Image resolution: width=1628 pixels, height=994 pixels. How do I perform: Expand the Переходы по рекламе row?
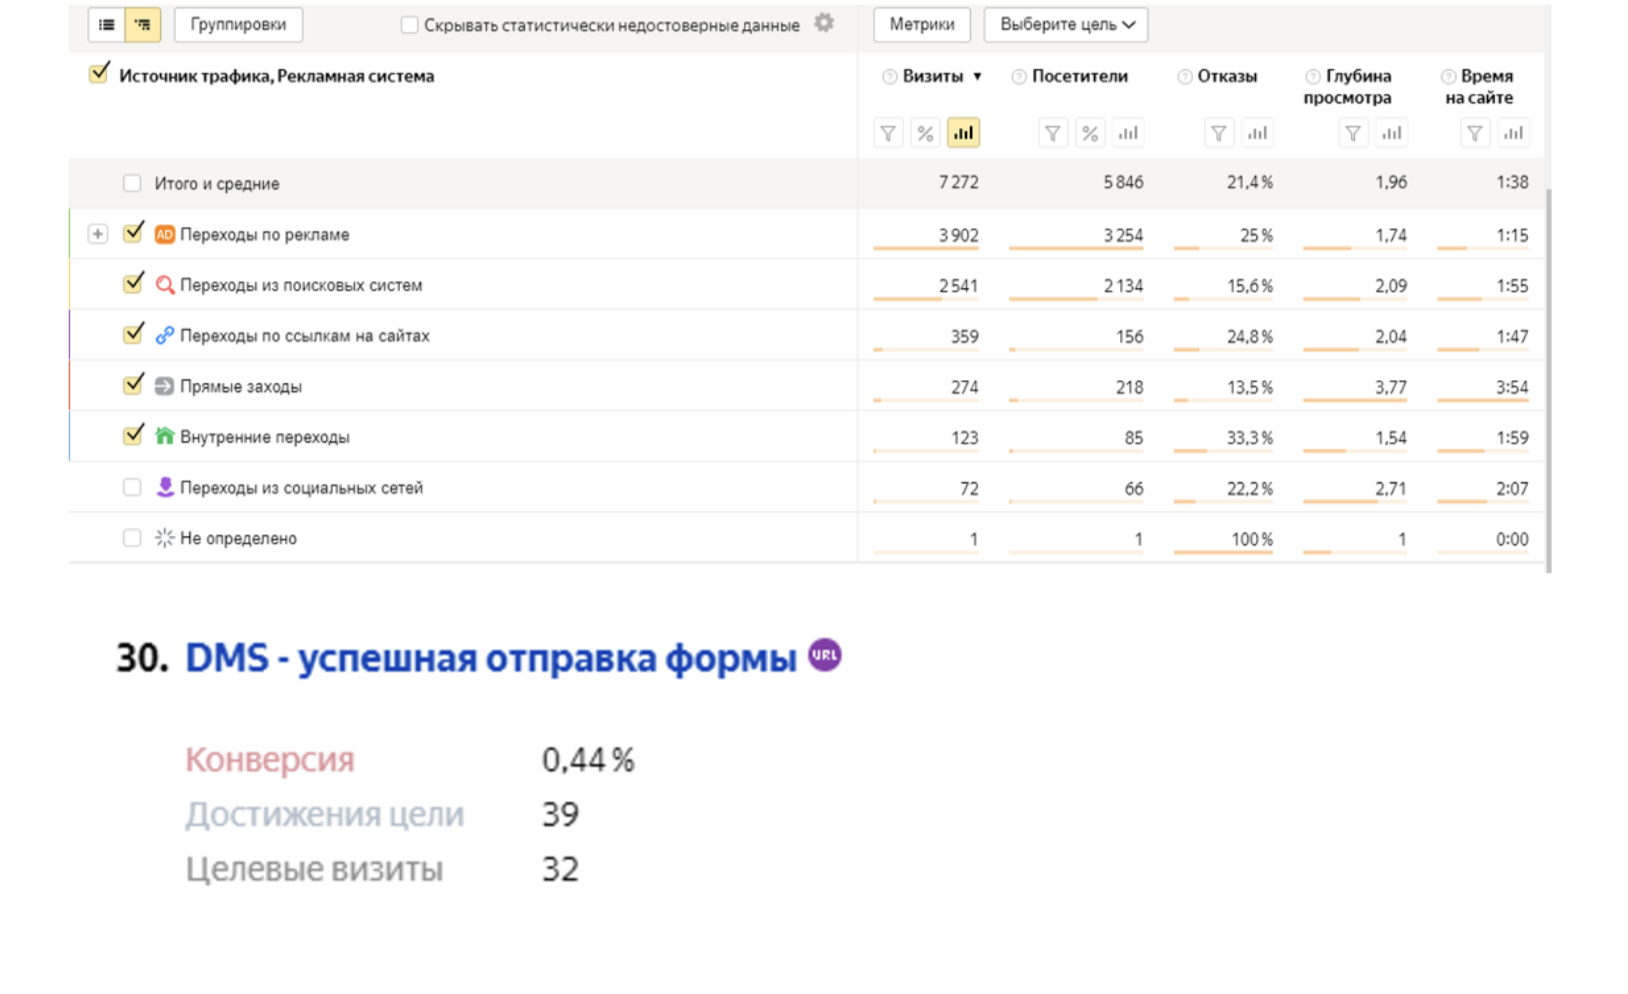[x=97, y=234]
